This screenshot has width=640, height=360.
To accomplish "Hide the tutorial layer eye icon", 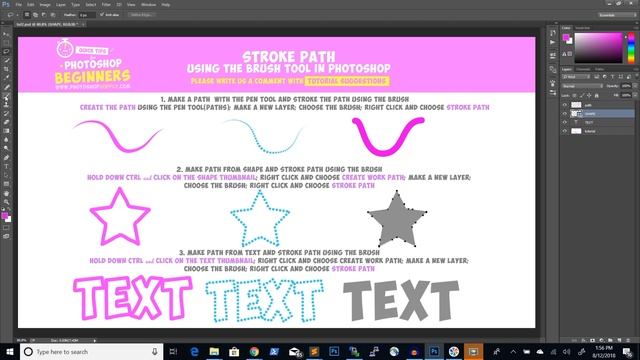I will click(x=565, y=131).
